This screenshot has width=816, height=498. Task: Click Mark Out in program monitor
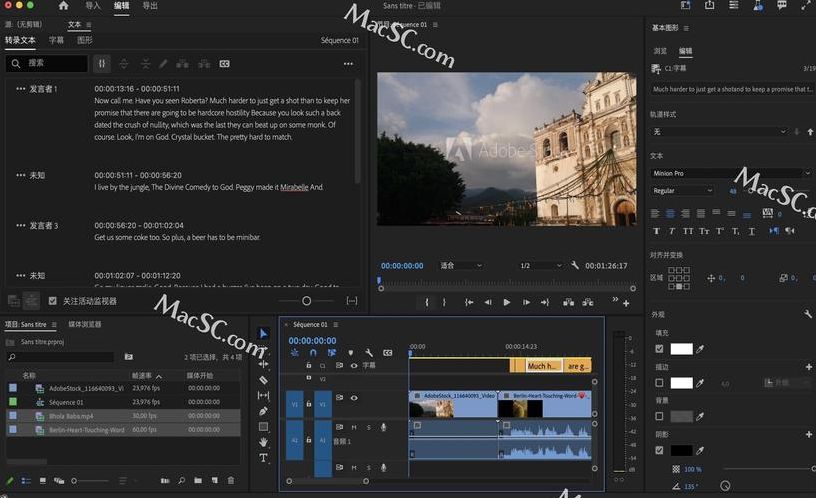(x=444, y=302)
